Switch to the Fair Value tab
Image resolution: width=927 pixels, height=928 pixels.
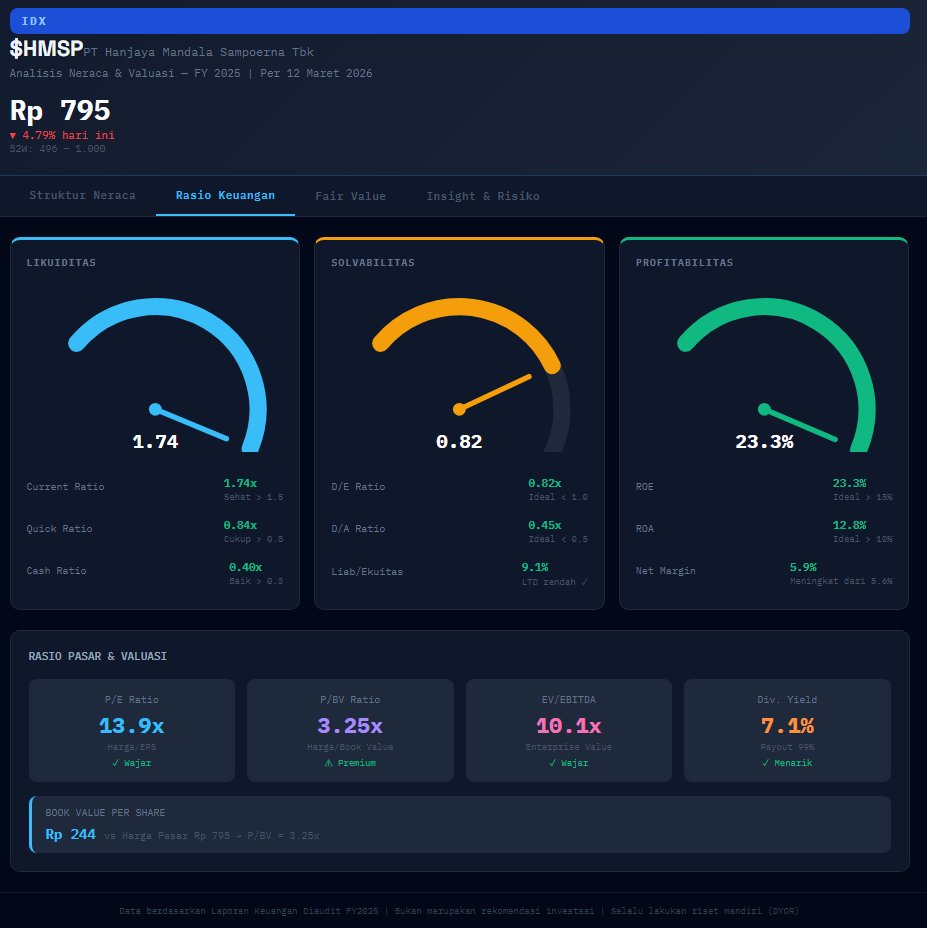350,196
